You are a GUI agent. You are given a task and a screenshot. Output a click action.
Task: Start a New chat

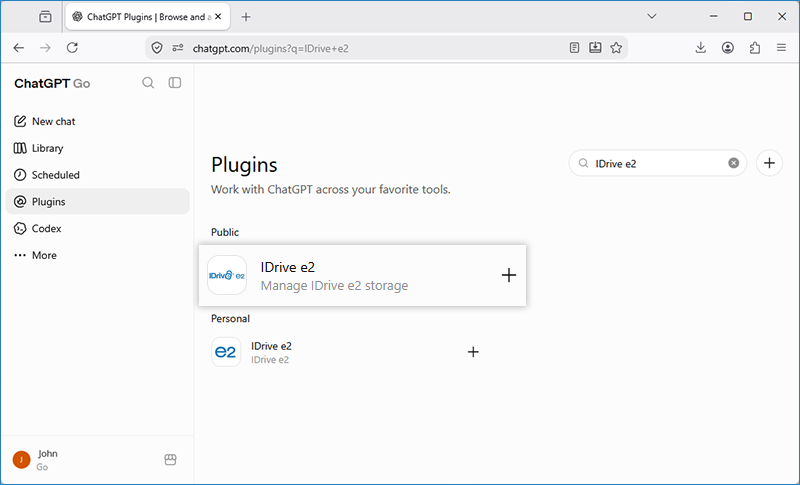pyautogui.click(x=97, y=121)
